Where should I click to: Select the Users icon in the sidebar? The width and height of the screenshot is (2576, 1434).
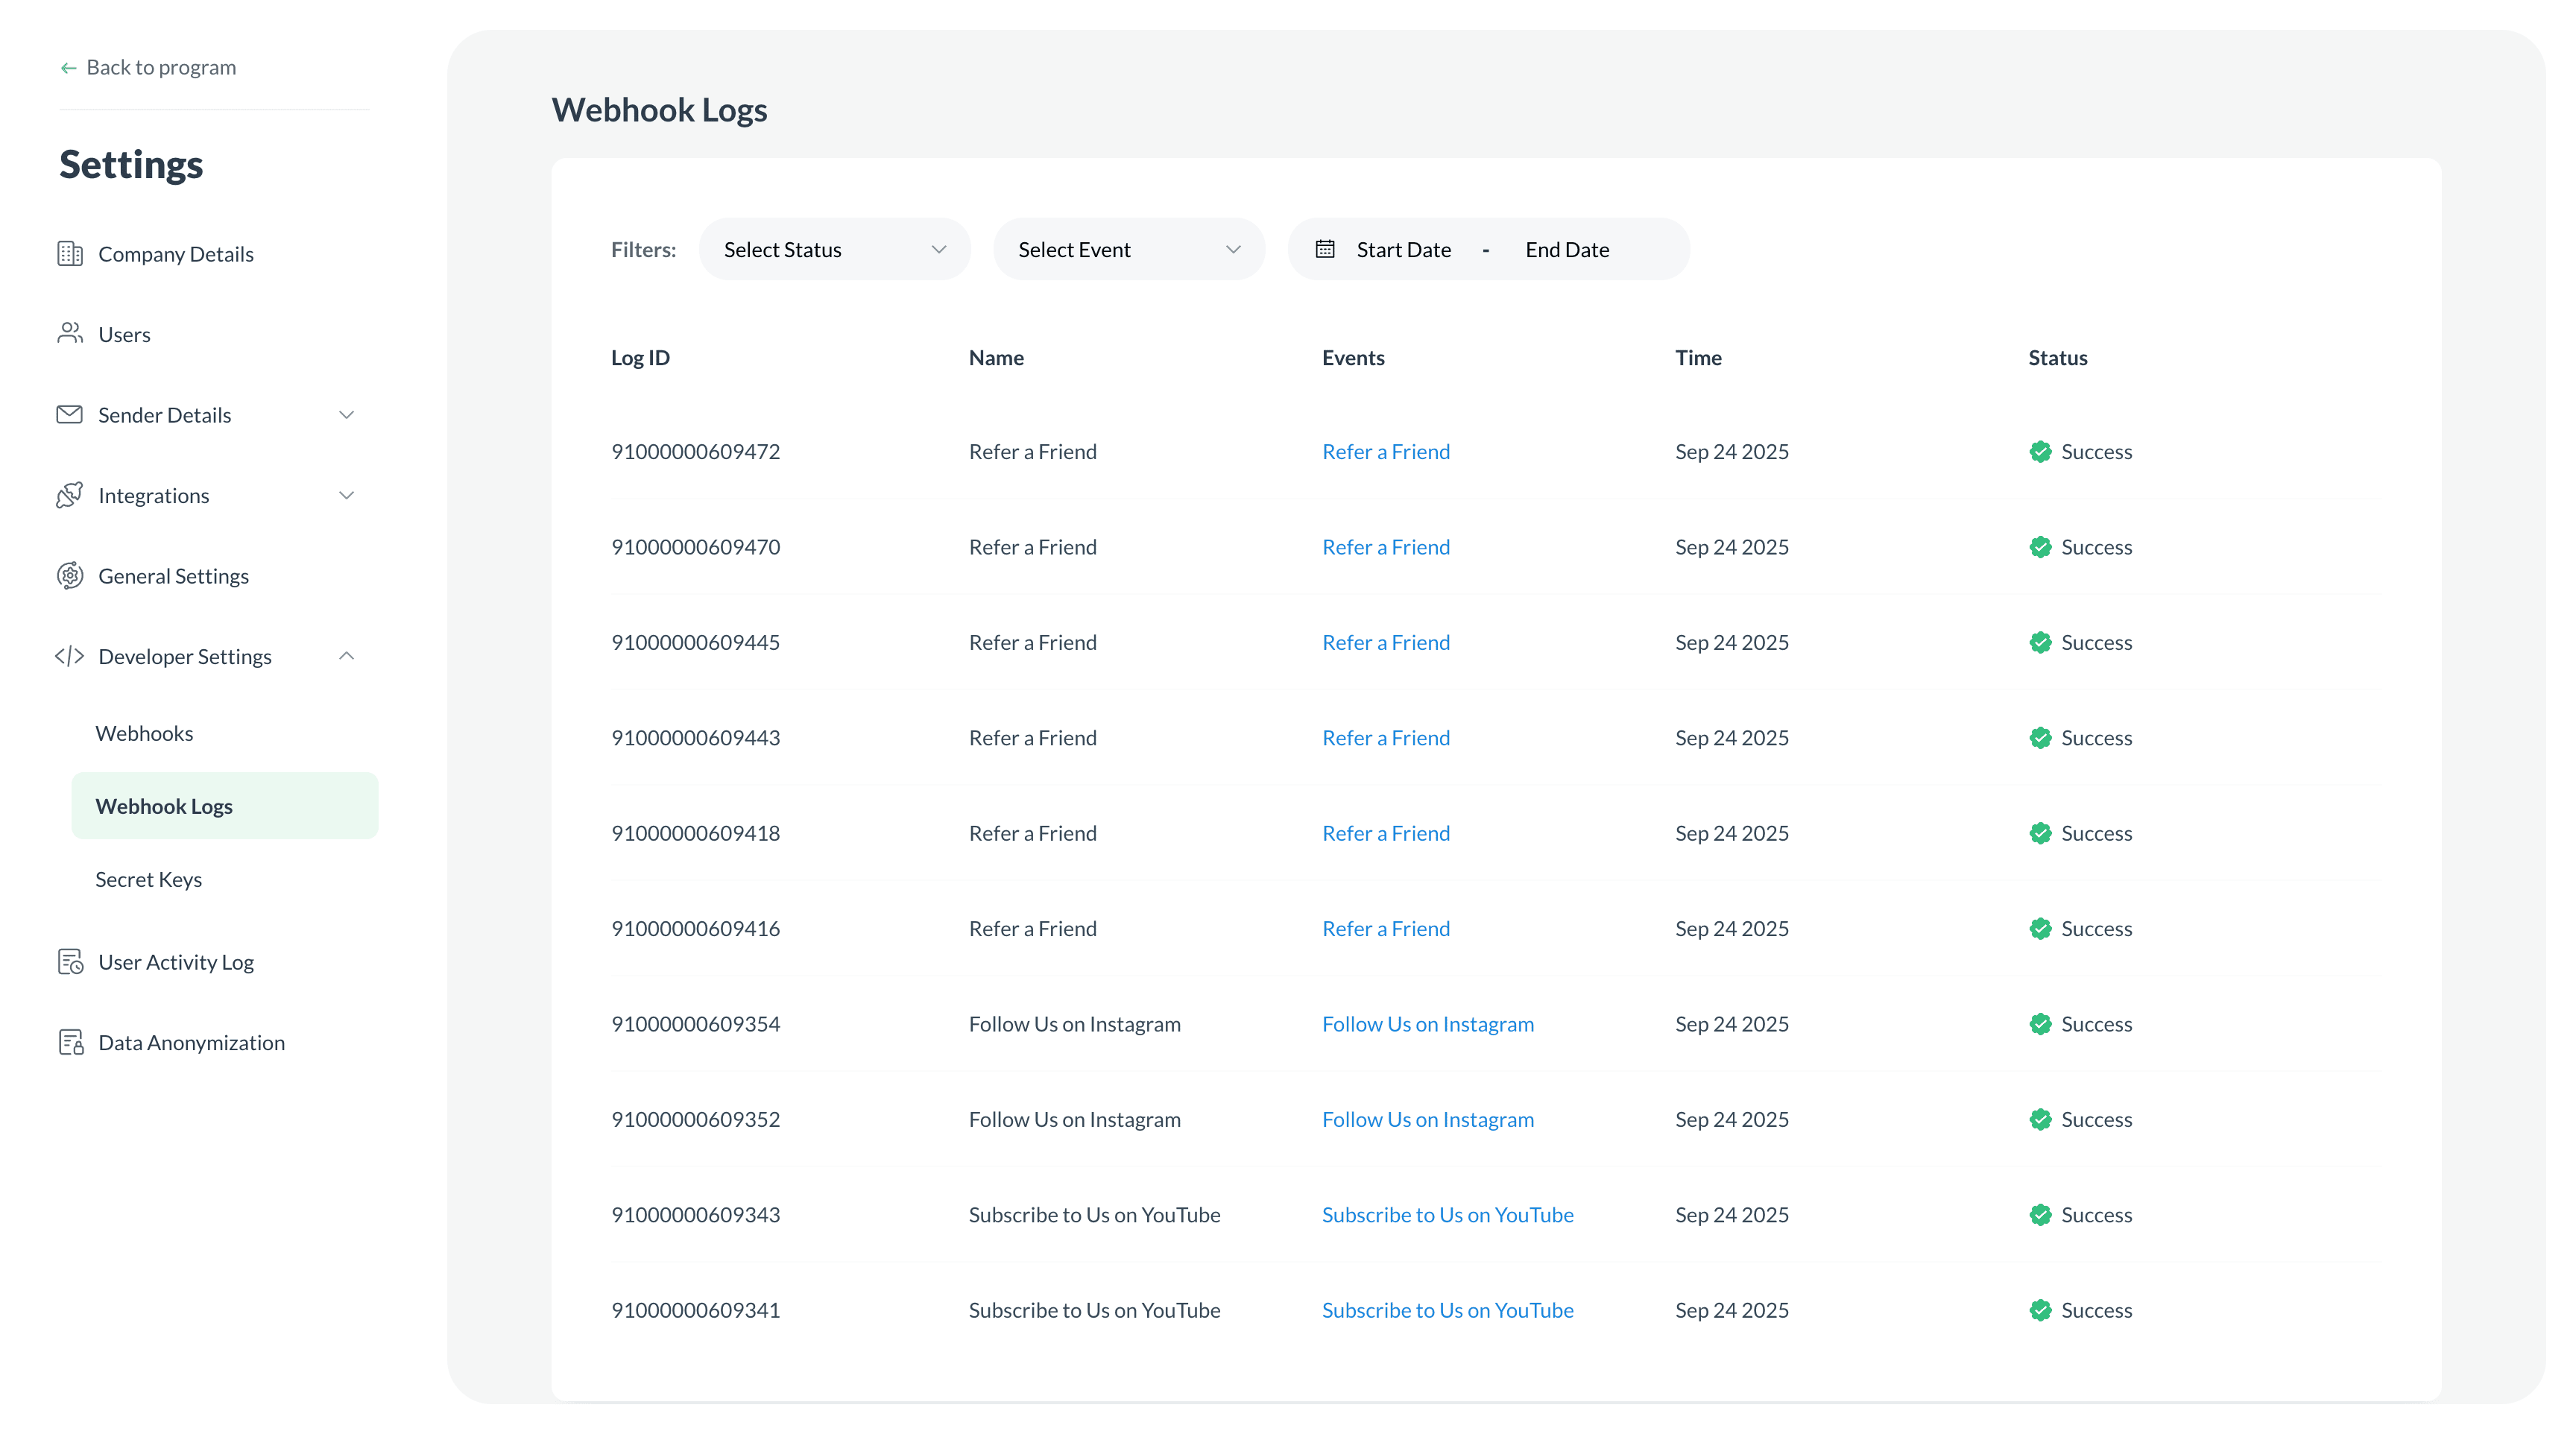click(69, 334)
